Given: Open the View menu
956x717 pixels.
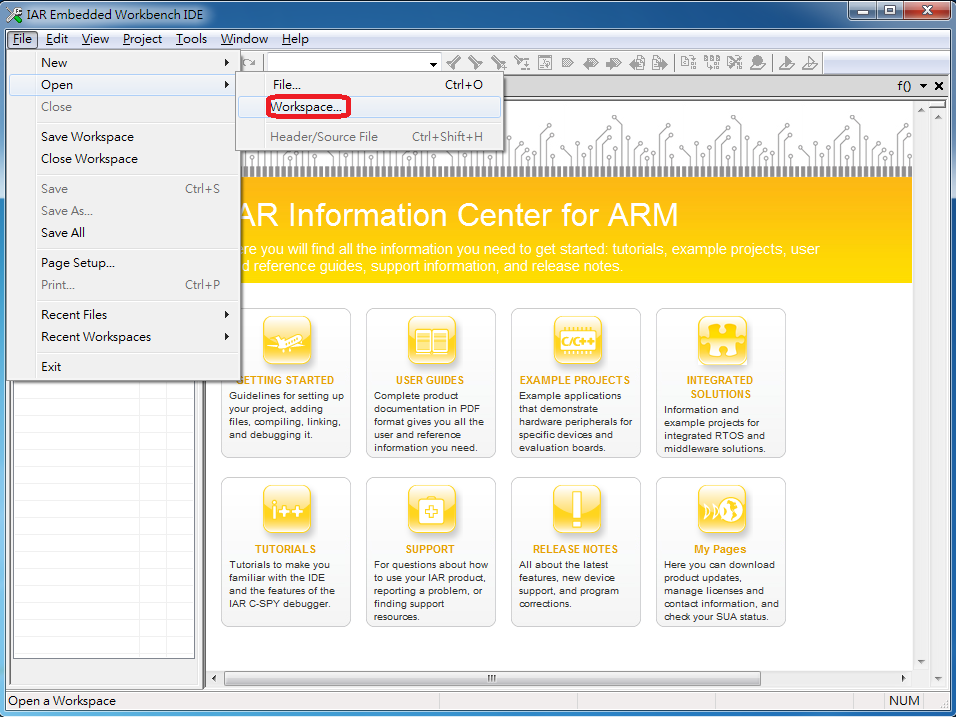Looking at the screenshot, I should tap(95, 39).
